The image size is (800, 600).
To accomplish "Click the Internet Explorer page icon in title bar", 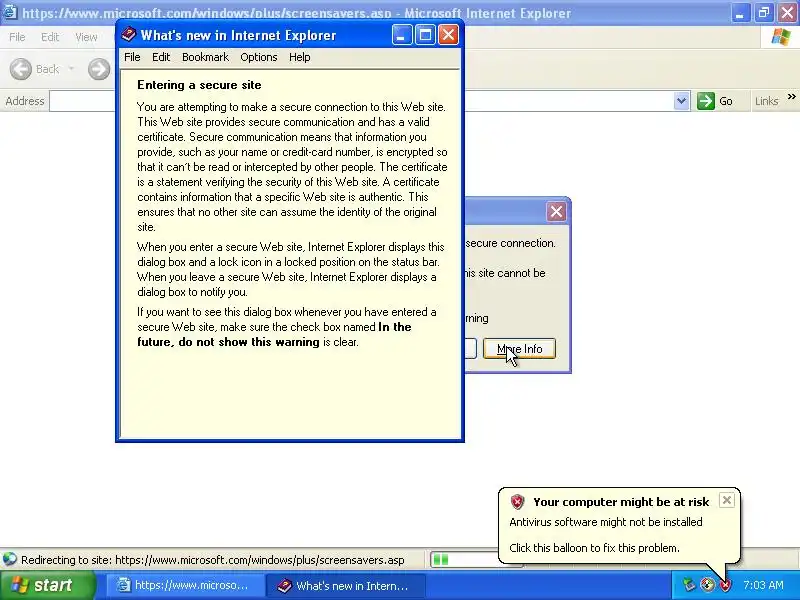I will tap(9, 11).
